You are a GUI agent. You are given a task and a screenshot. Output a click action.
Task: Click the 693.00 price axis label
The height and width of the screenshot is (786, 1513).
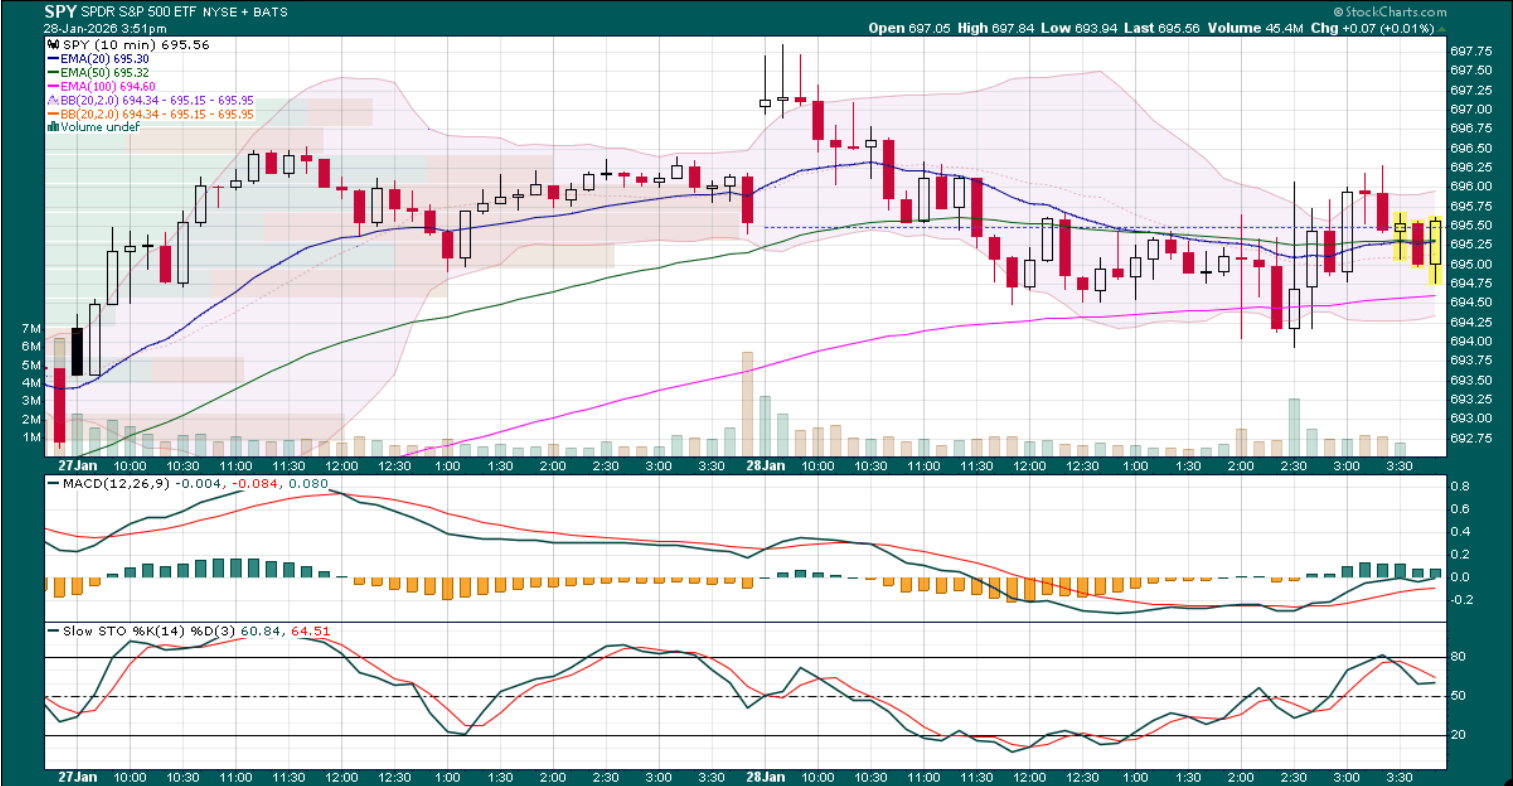click(1470, 418)
